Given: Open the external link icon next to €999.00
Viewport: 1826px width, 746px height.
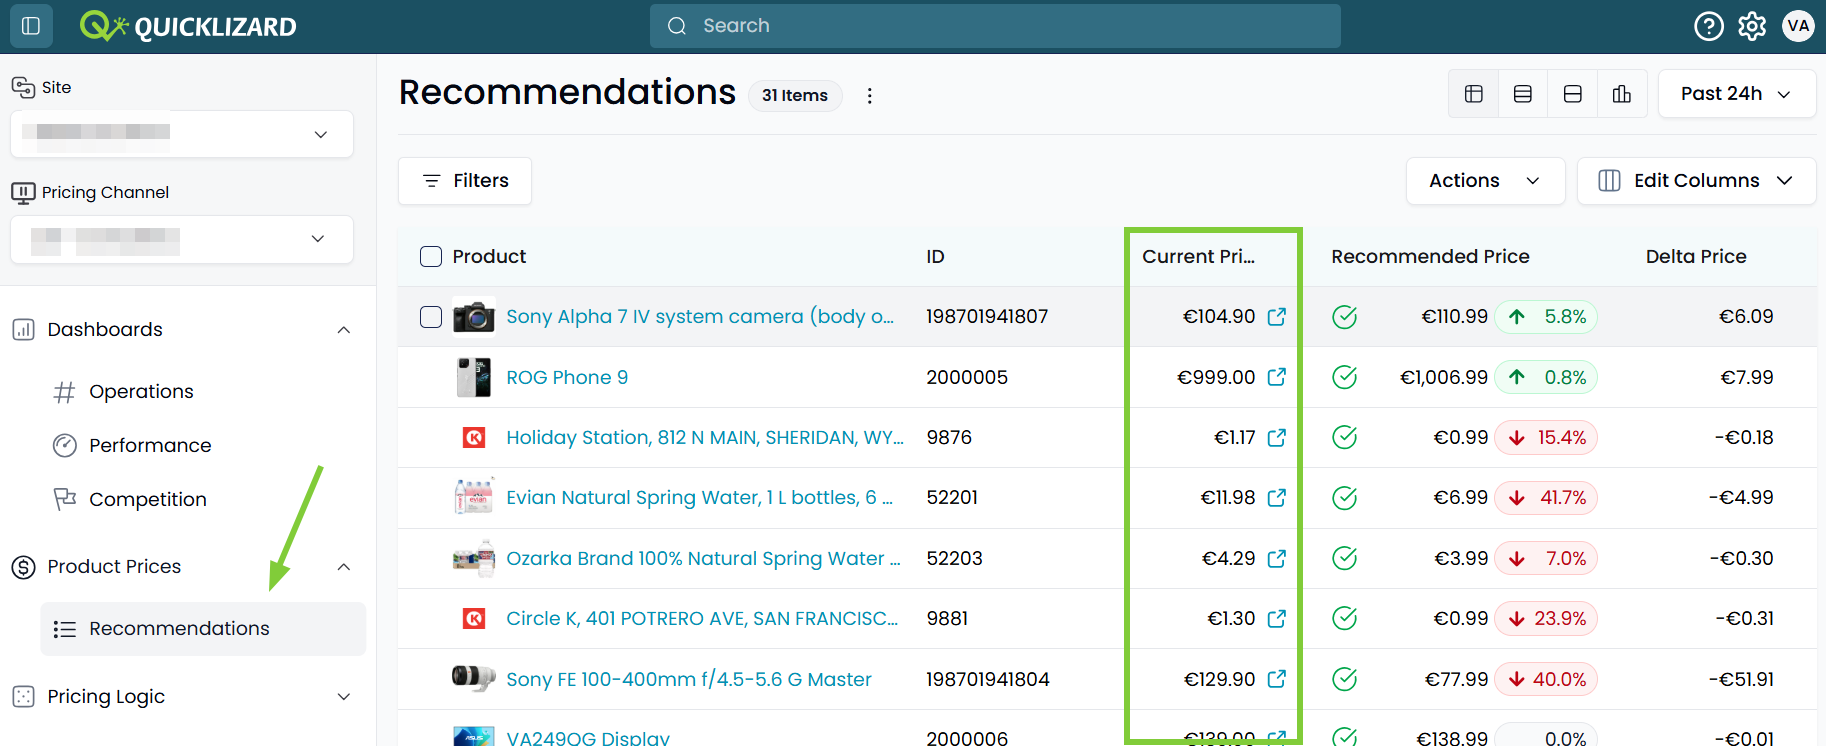Looking at the screenshot, I should [x=1277, y=377].
